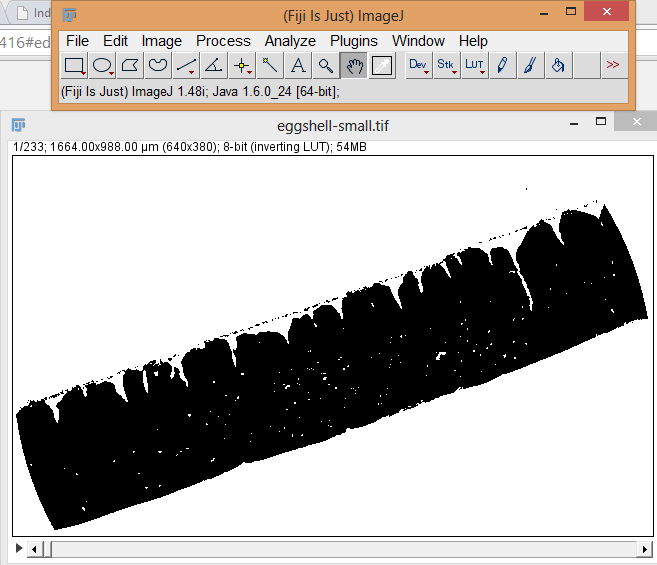The image size is (657, 565).
Task: Select the Paintbrush tool
Action: pyautogui.click(x=531, y=65)
